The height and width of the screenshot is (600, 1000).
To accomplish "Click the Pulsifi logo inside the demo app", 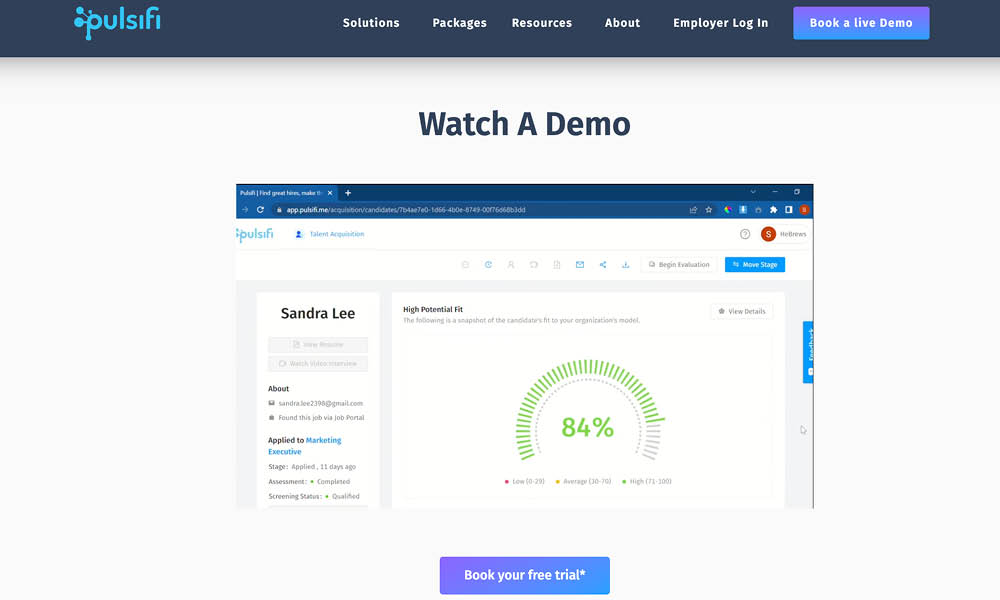I will tap(254, 234).
